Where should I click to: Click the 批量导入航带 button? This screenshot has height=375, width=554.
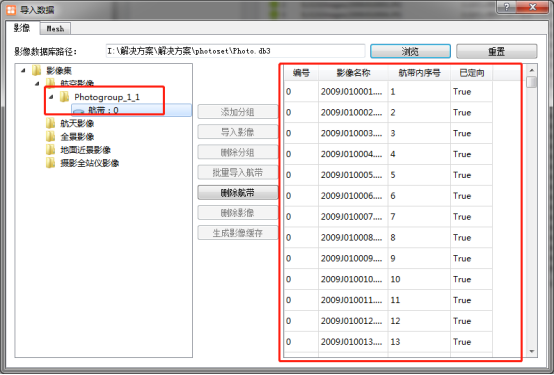click(x=237, y=172)
